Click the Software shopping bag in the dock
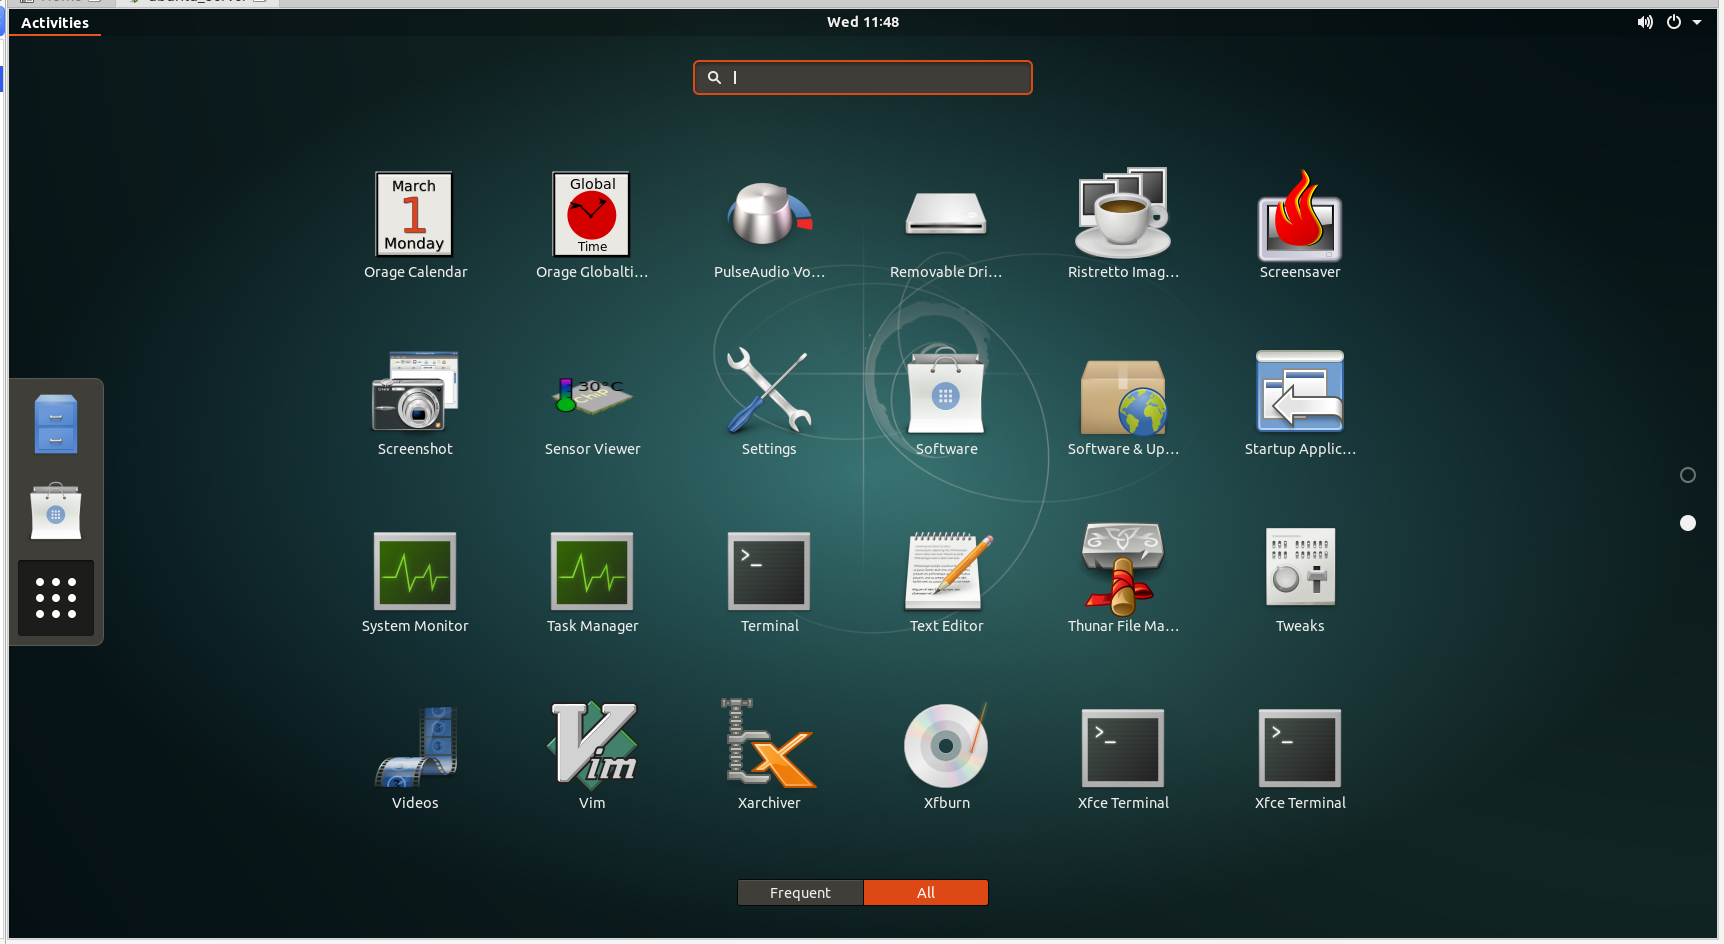 56,511
